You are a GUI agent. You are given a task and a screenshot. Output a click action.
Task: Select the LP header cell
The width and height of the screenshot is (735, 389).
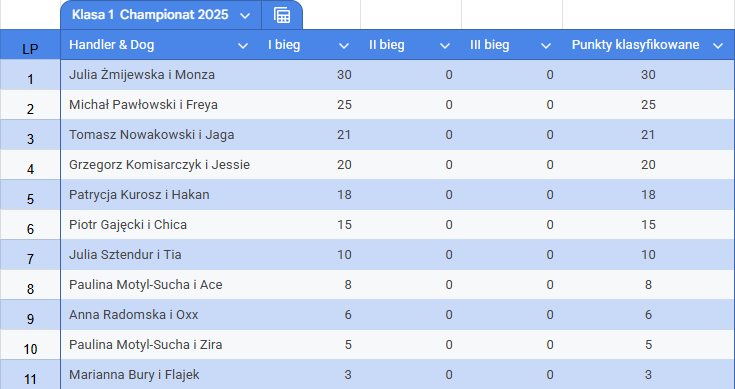(30, 45)
